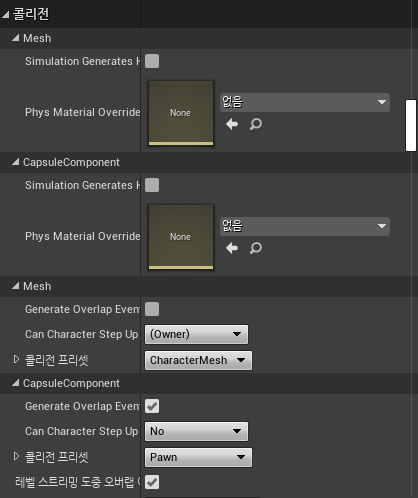Browse to asset with magnifier under CapsuleComponent Phys Material Override
418x498 pixels.
point(256,248)
